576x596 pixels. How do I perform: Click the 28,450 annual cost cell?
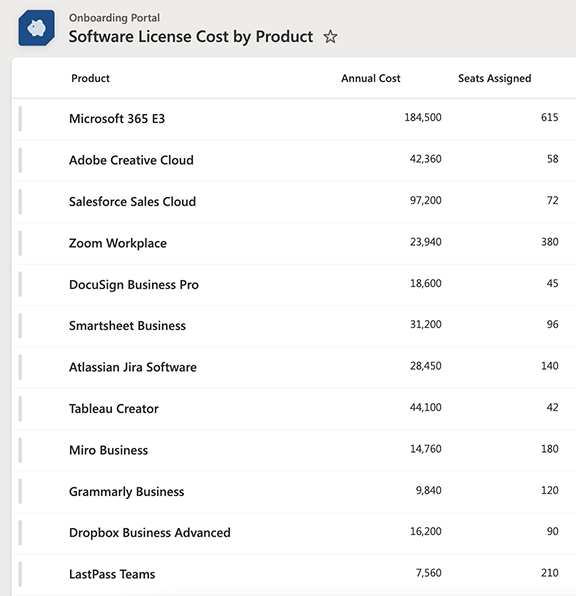[x=425, y=366]
